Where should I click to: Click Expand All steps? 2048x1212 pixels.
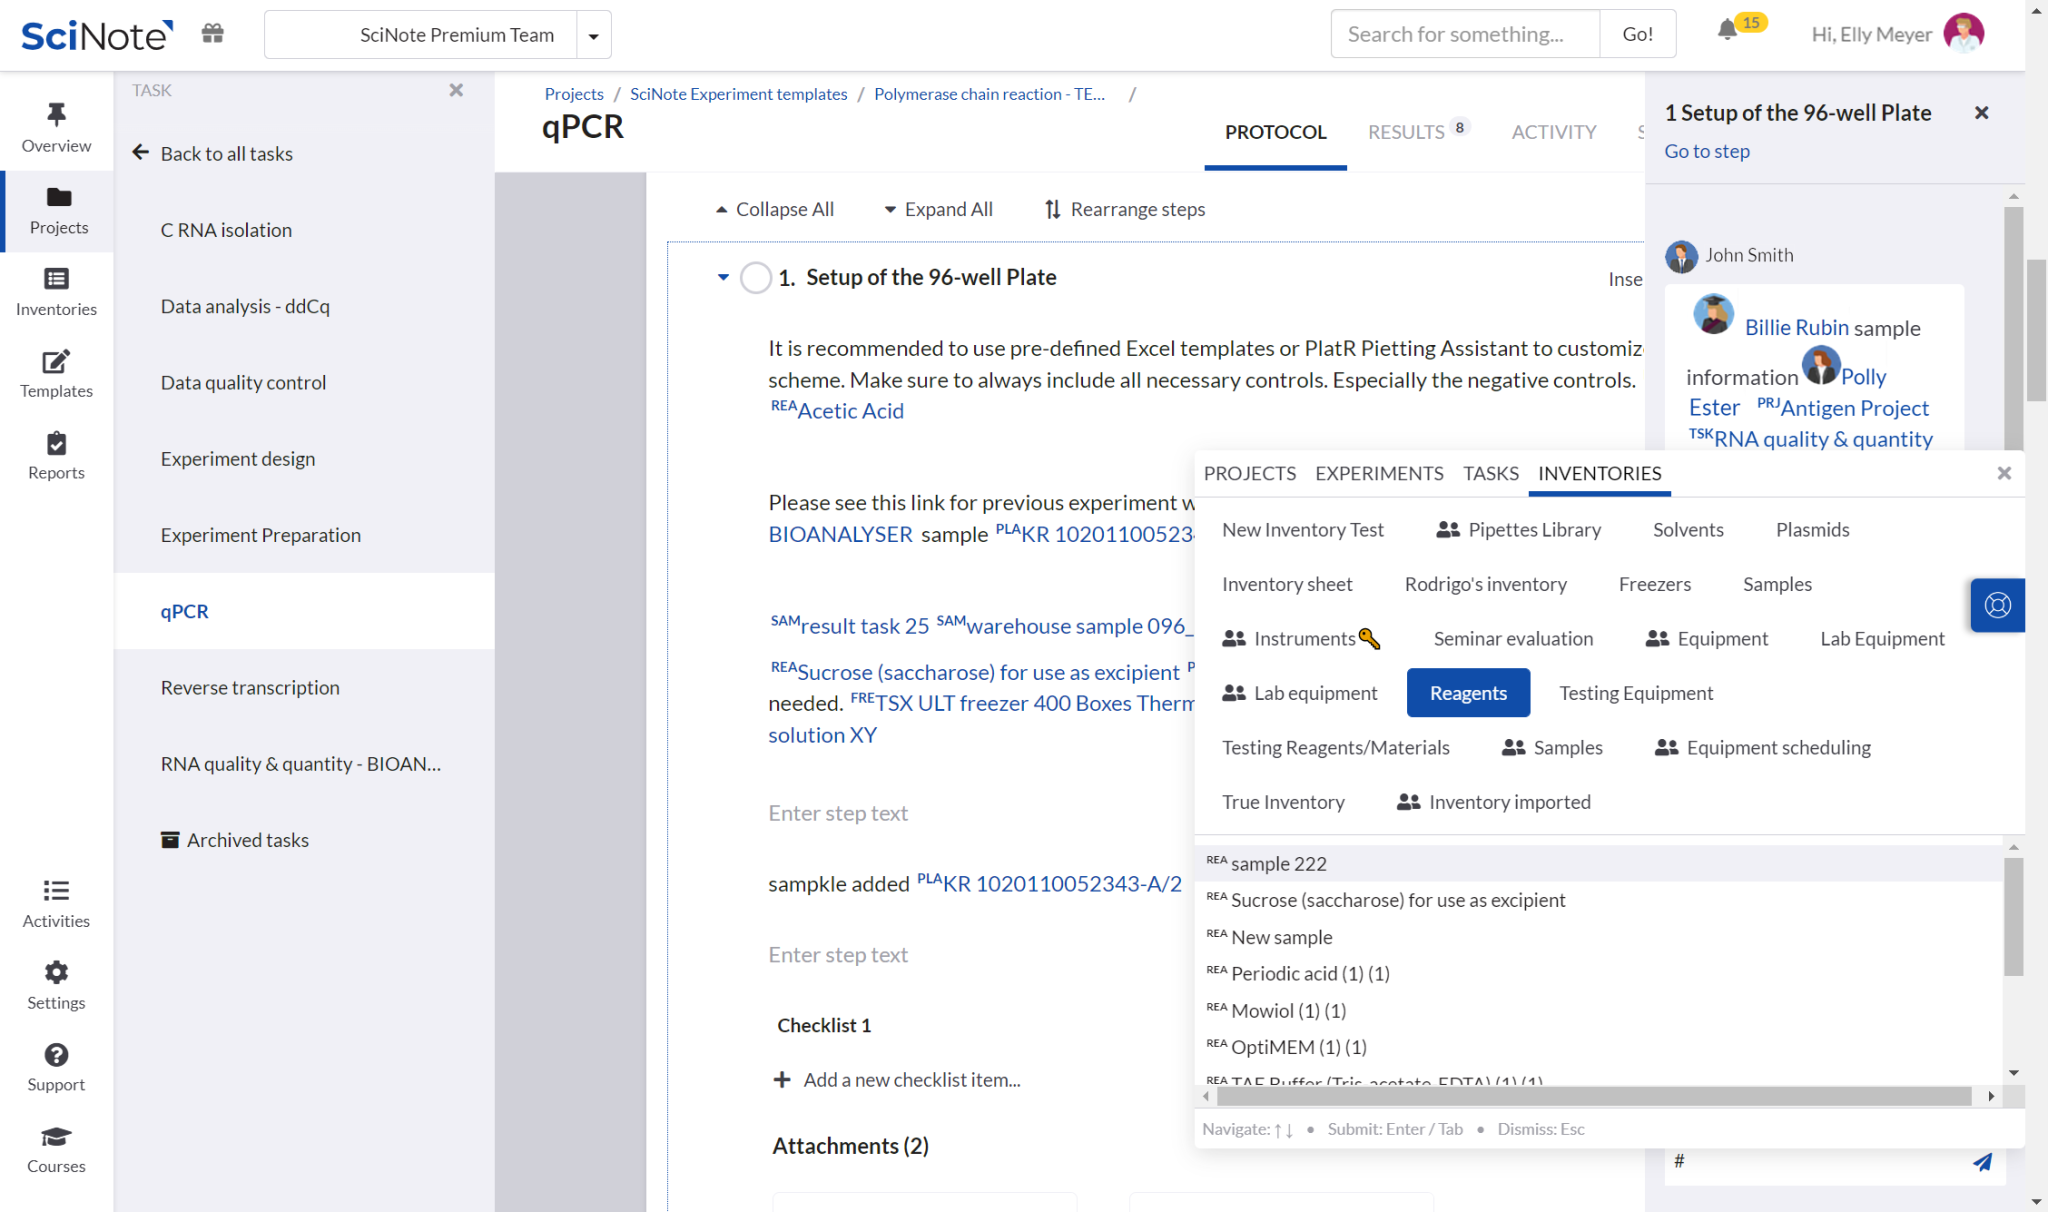tap(937, 209)
